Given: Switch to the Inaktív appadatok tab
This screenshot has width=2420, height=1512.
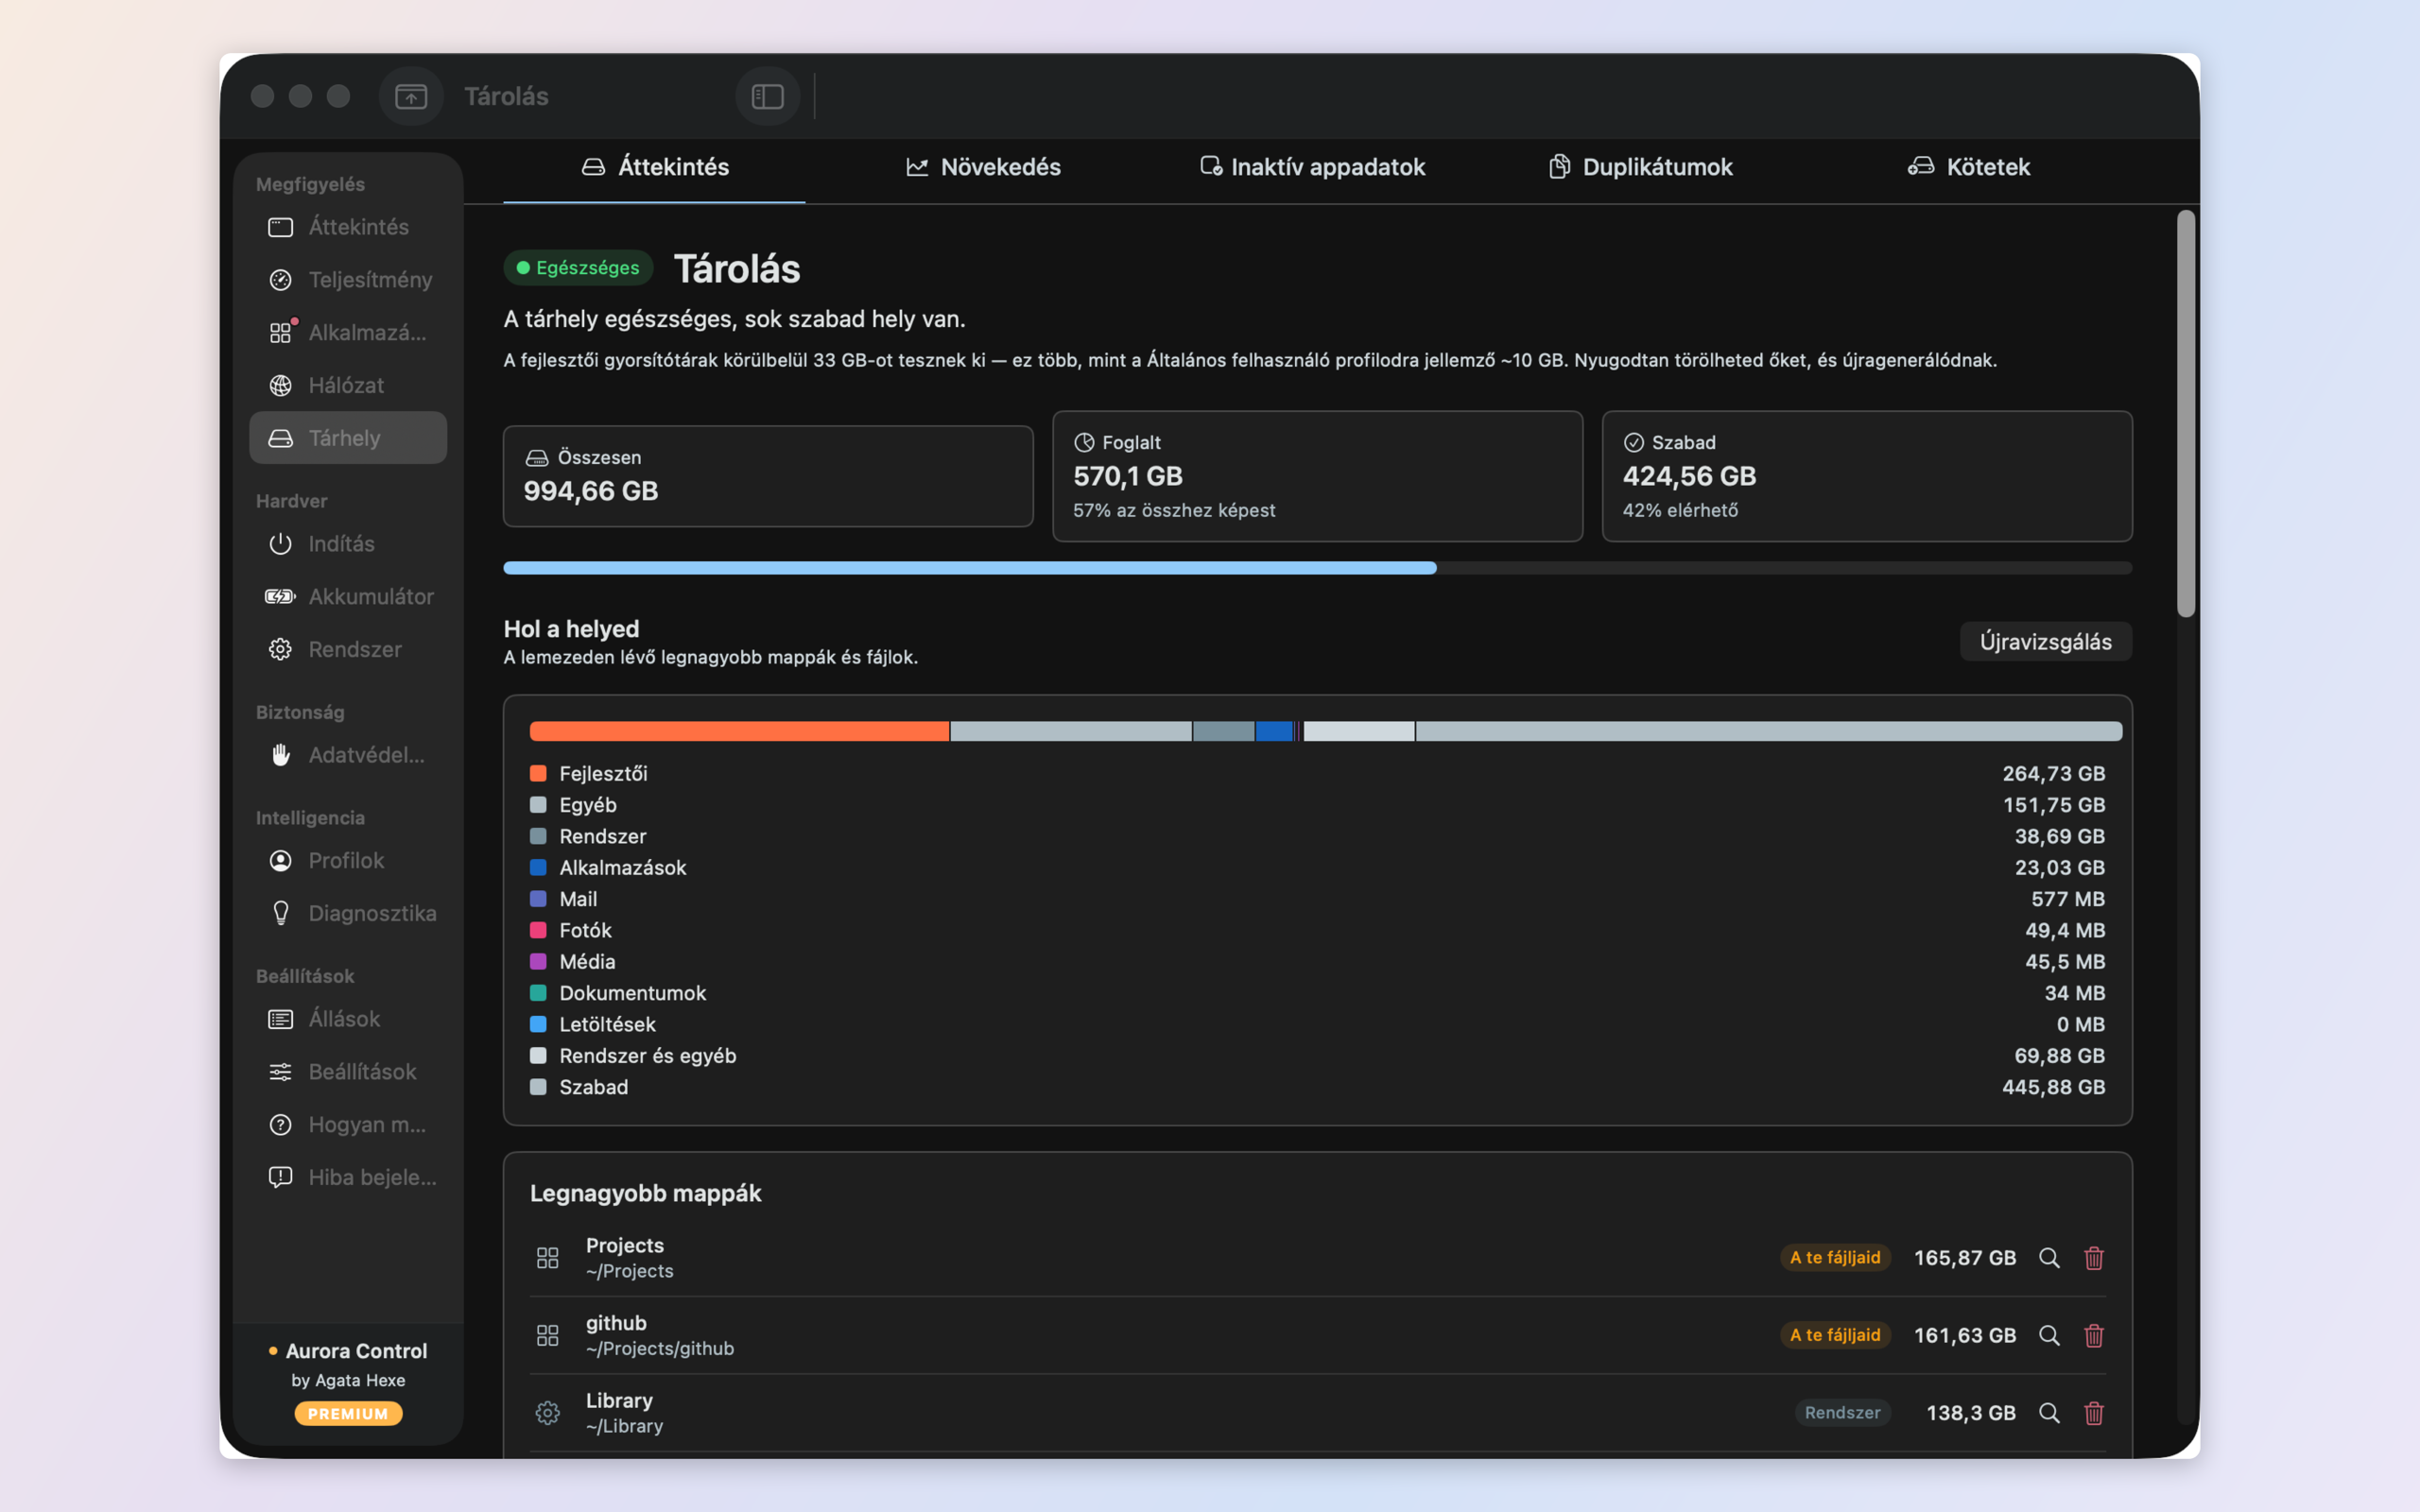Looking at the screenshot, I should pyautogui.click(x=1312, y=167).
